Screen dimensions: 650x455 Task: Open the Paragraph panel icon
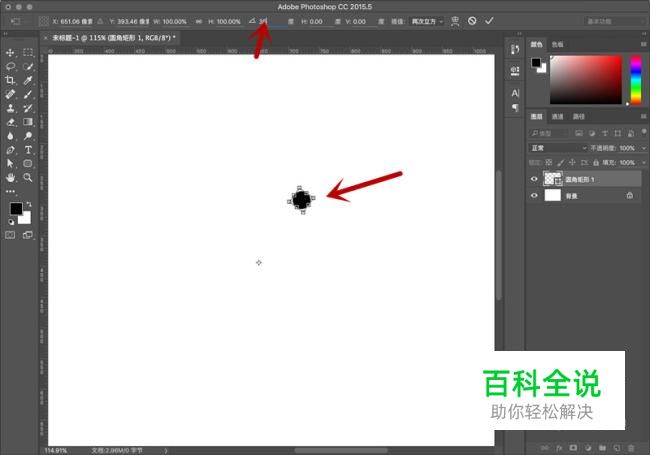pyautogui.click(x=515, y=108)
